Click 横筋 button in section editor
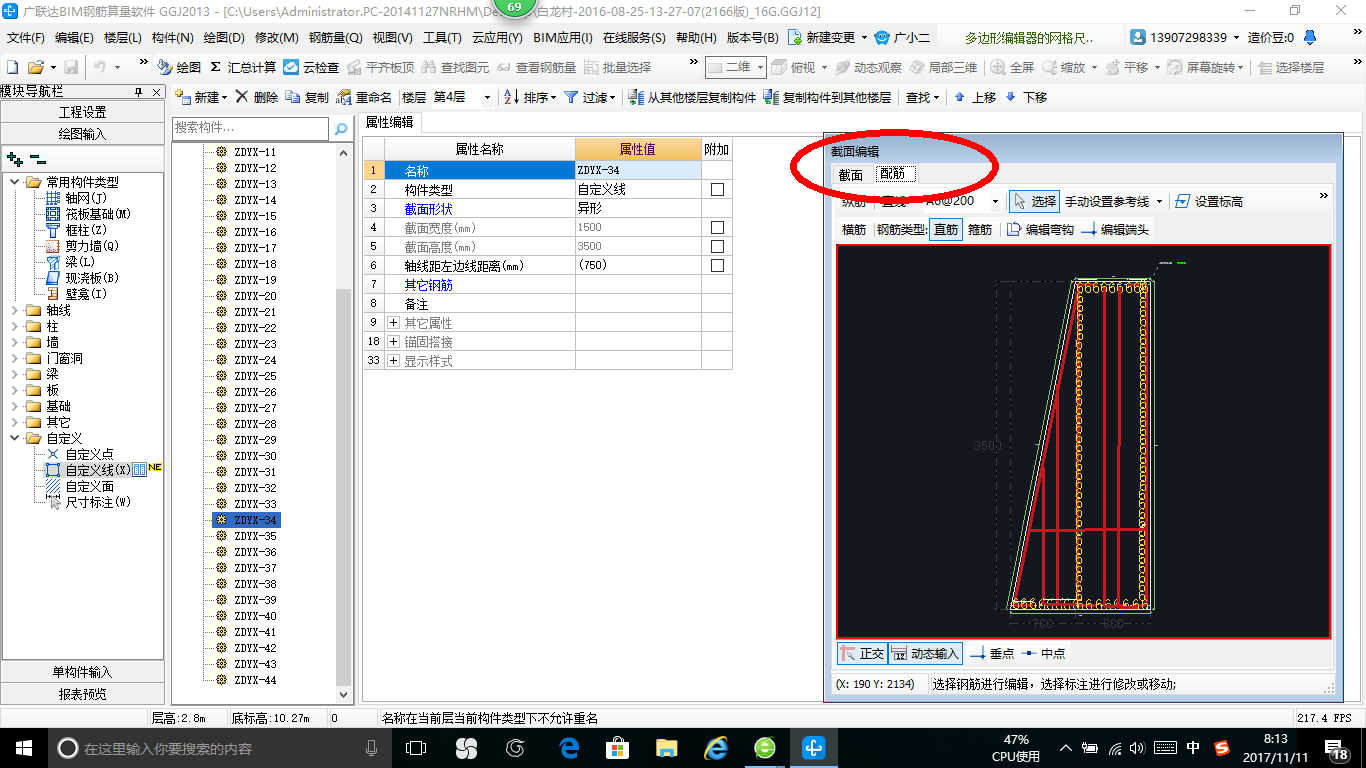This screenshot has height=768, width=1366. coord(854,229)
